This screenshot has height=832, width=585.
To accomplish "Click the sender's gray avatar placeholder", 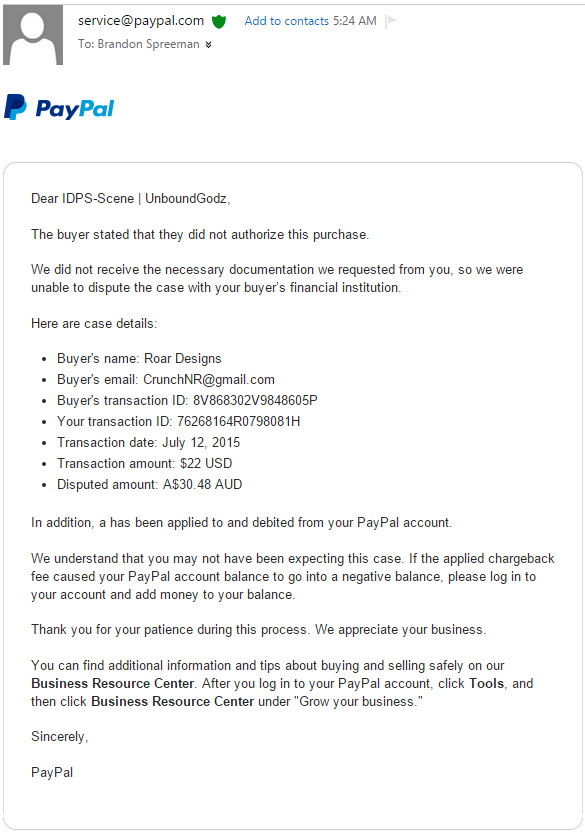I will tap(32, 35).
